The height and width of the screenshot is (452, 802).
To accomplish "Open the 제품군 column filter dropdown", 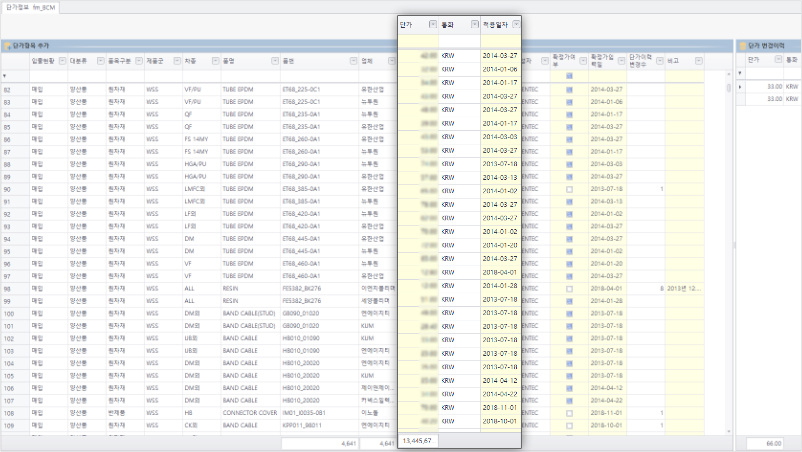I will (x=177, y=61).
